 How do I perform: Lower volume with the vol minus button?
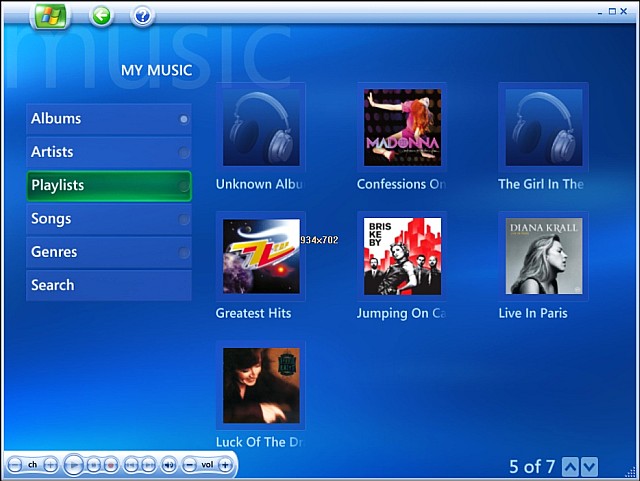(x=189, y=465)
